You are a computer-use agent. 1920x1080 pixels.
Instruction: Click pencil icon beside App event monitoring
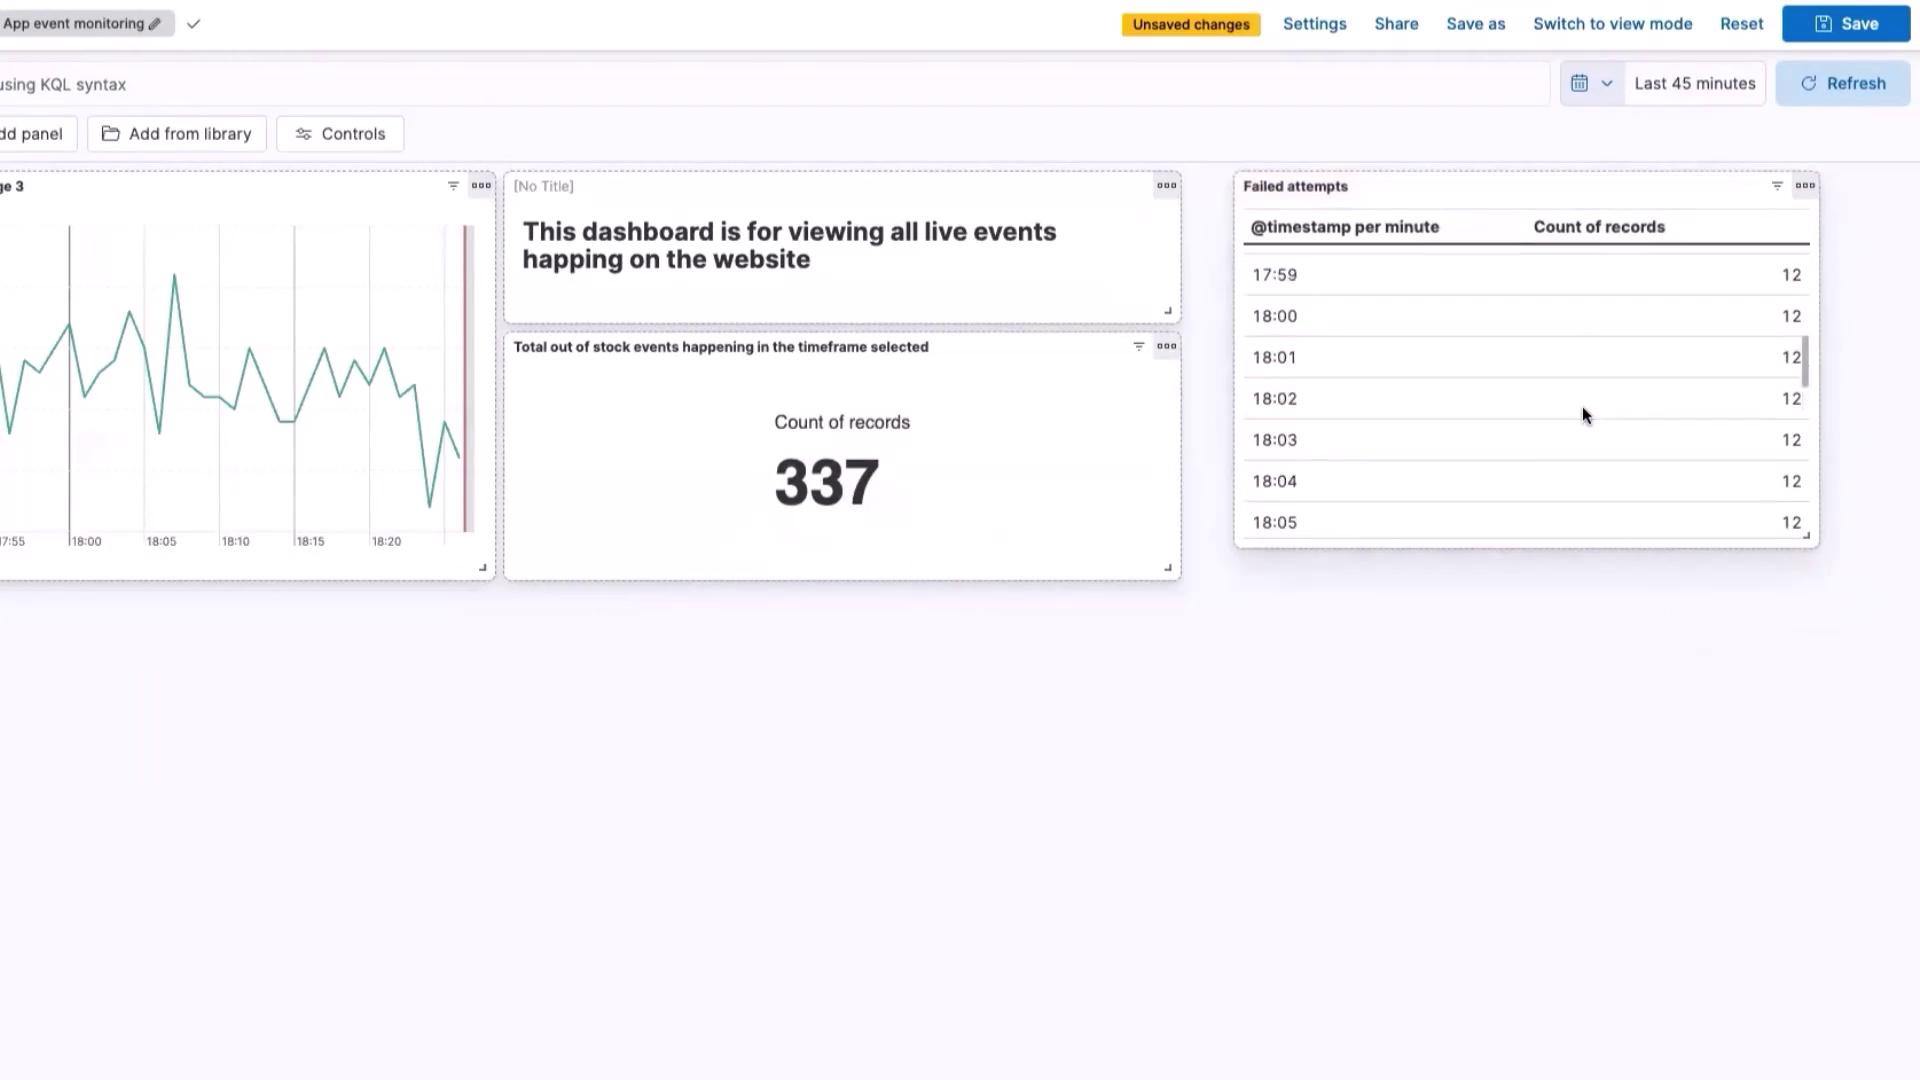[155, 24]
